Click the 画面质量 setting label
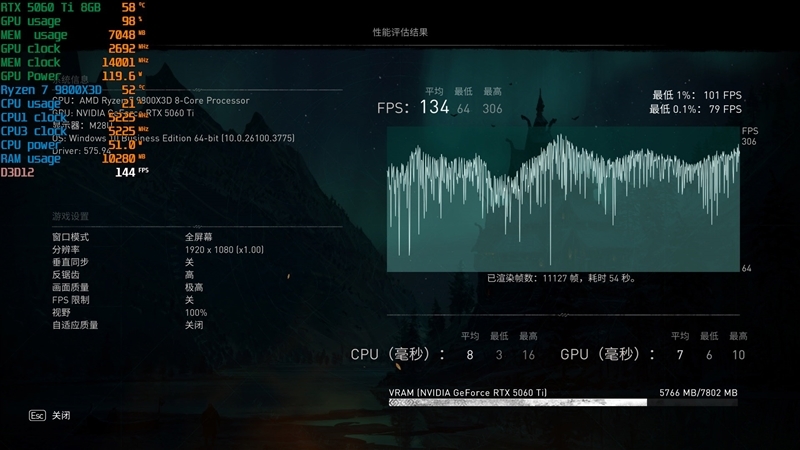The height and width of the screenshot is (450, 800). (x=70, y=287)
